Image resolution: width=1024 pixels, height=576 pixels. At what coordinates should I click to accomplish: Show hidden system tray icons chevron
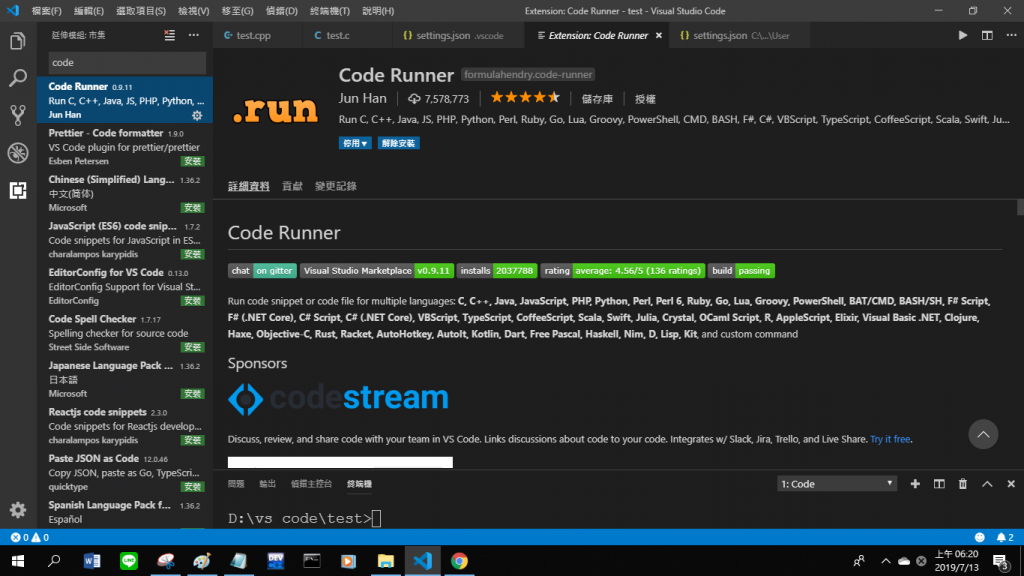[886, 561]
